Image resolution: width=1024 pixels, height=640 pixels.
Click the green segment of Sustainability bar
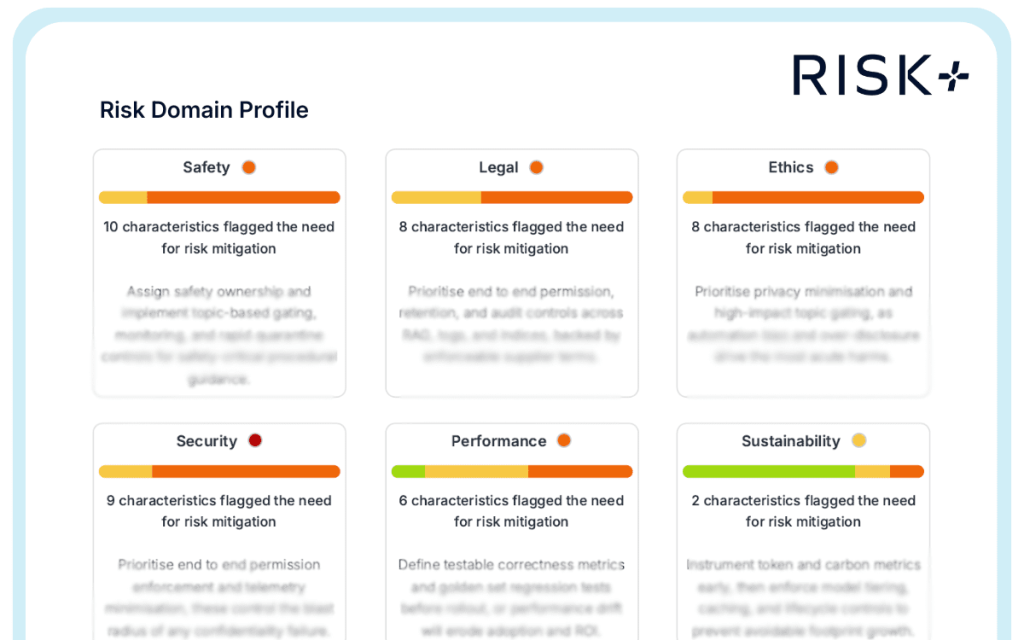tap(768, 472)
